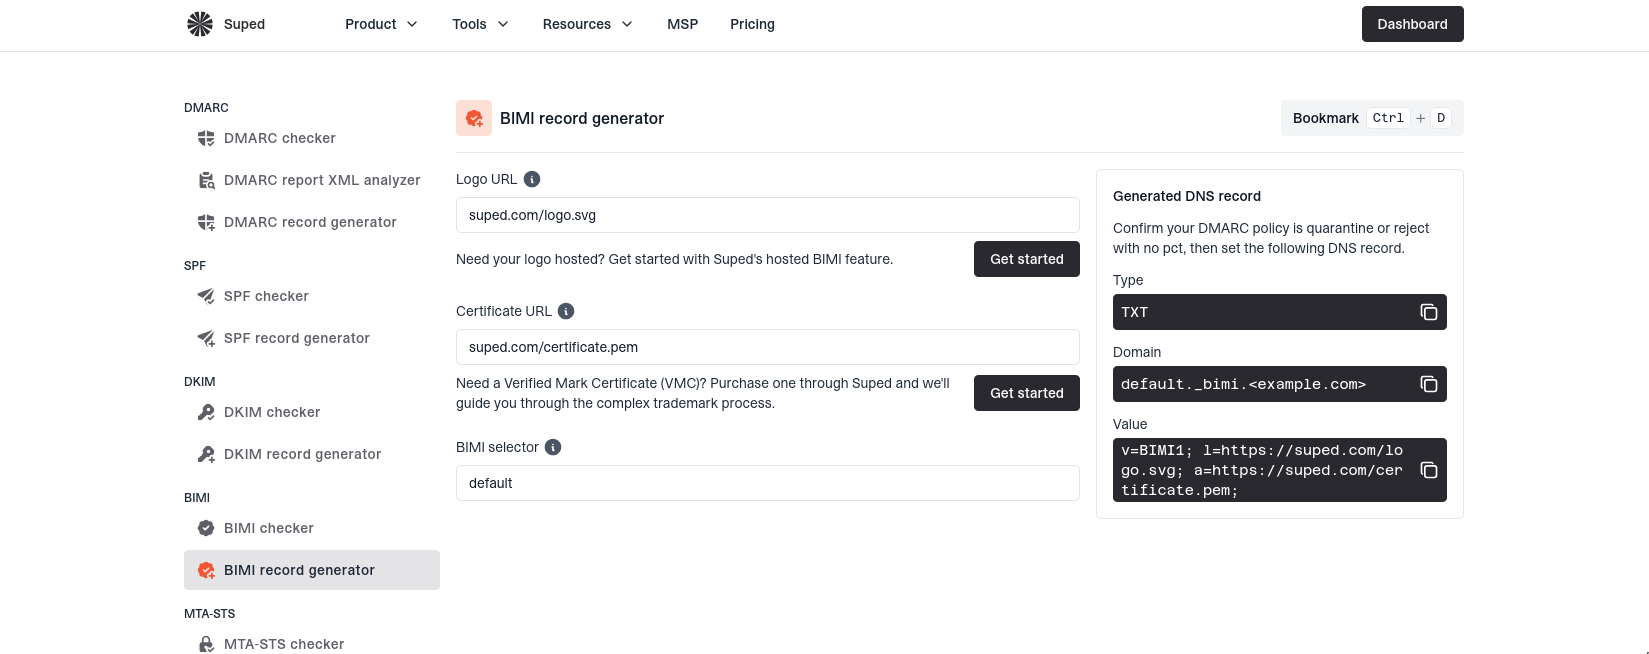Open the Pricing page
The height and width of the screenshot is (654, 1649).
[x=752, y=24]
